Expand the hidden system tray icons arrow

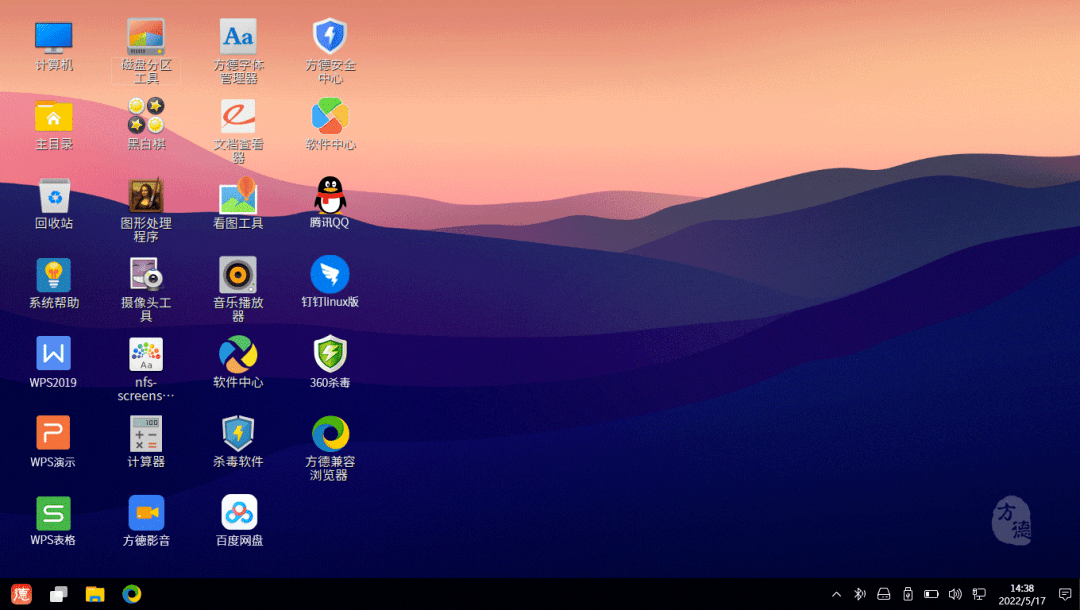tap(836, 594)
